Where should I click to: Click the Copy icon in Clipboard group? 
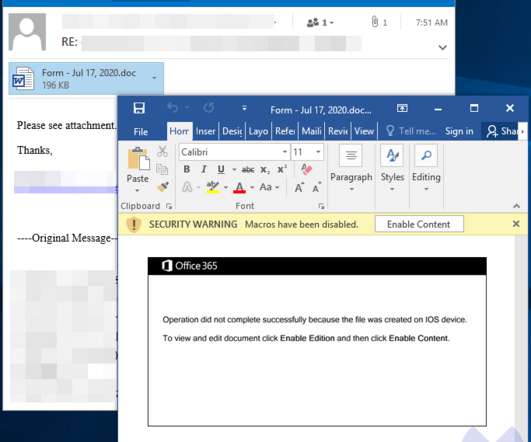162,169
